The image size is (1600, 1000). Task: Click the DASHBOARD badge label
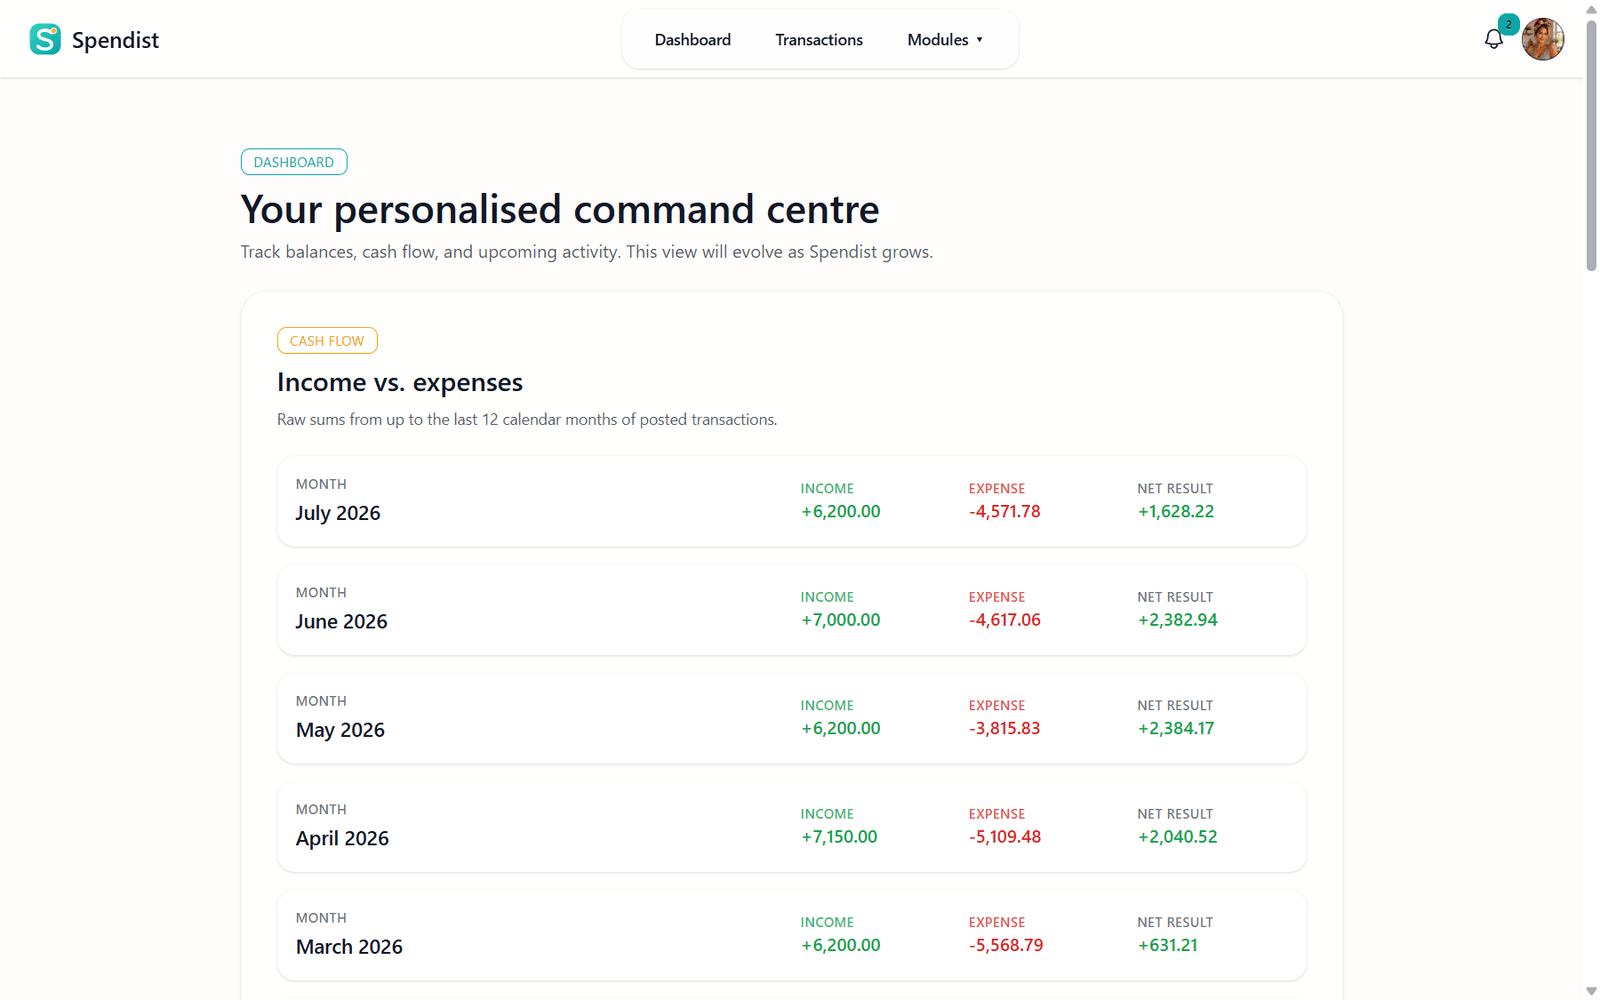click(294, 162)
